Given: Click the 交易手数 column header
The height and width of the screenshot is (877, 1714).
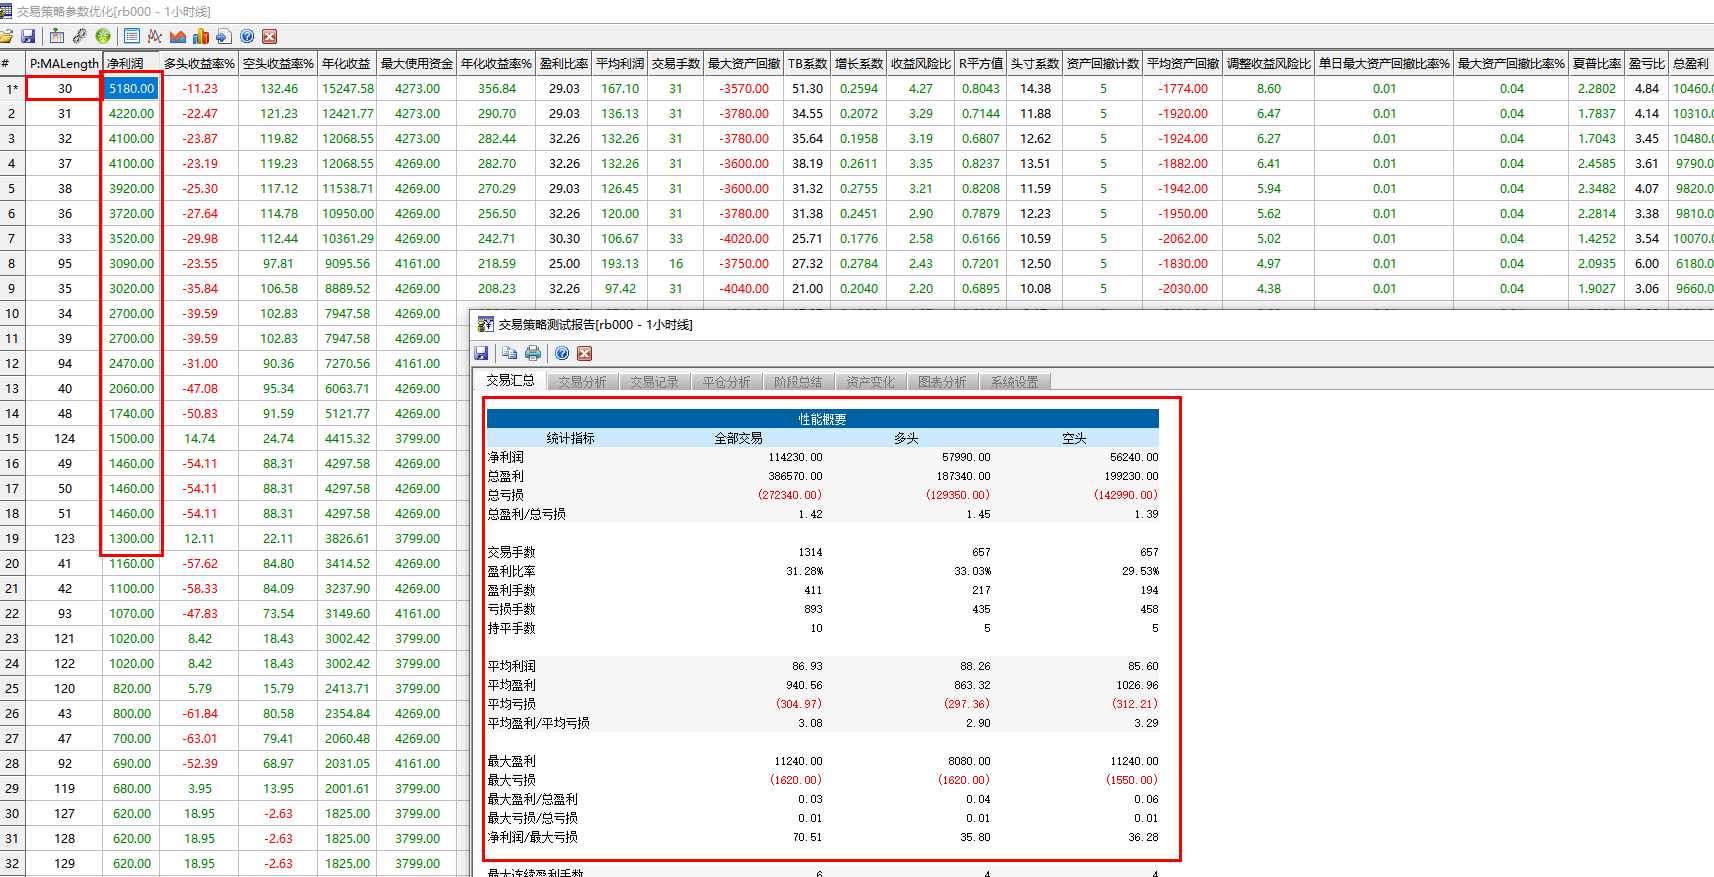Looking at the screenshot, I should (676, 63).
